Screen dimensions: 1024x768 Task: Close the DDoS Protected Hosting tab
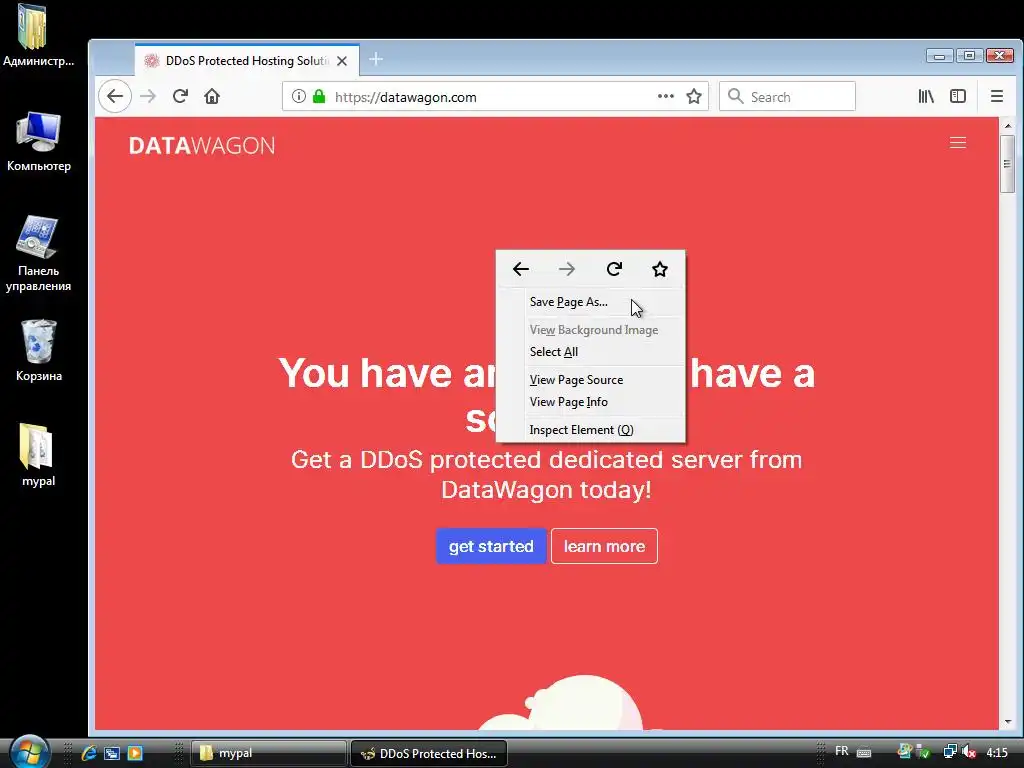(342, 61)
